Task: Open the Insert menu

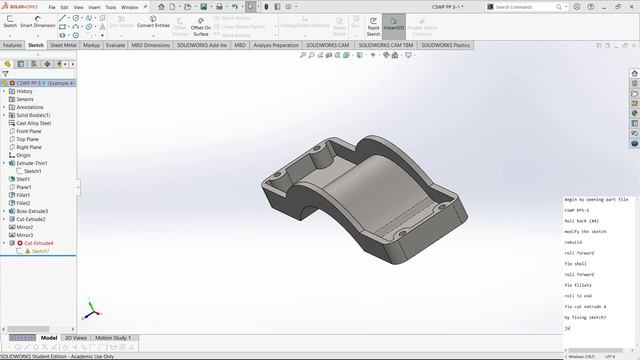Action: point(94,7)
